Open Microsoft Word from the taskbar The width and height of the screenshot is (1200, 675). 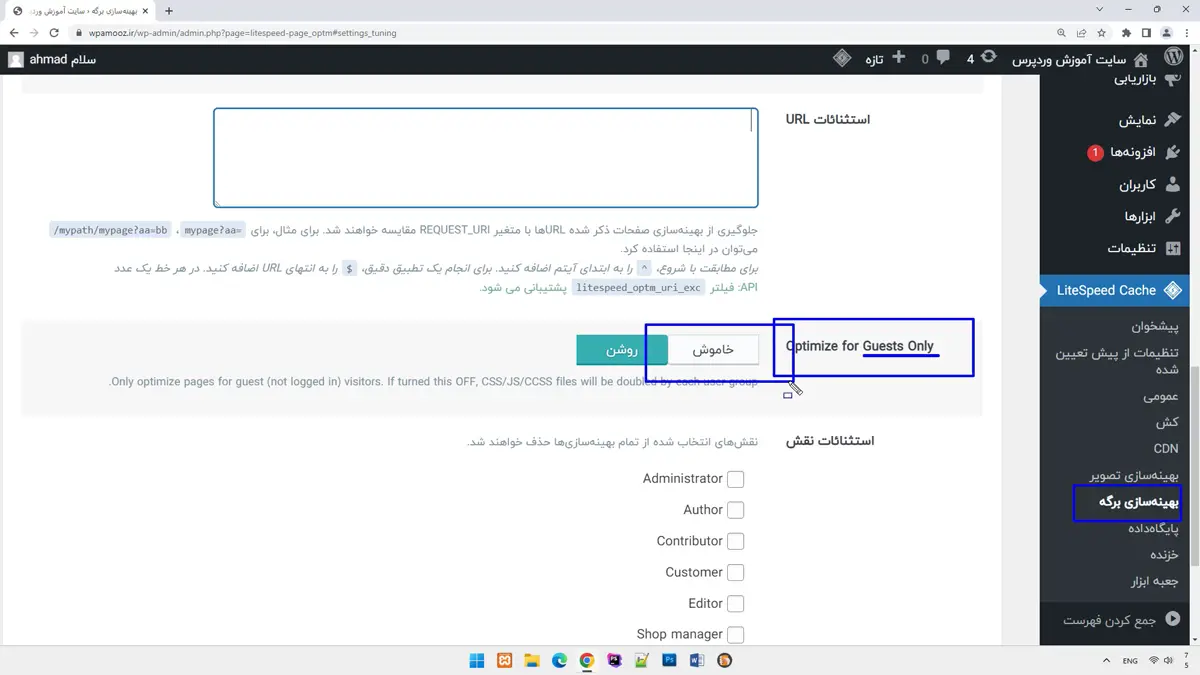pyautogui.click(x=697, y=660)
